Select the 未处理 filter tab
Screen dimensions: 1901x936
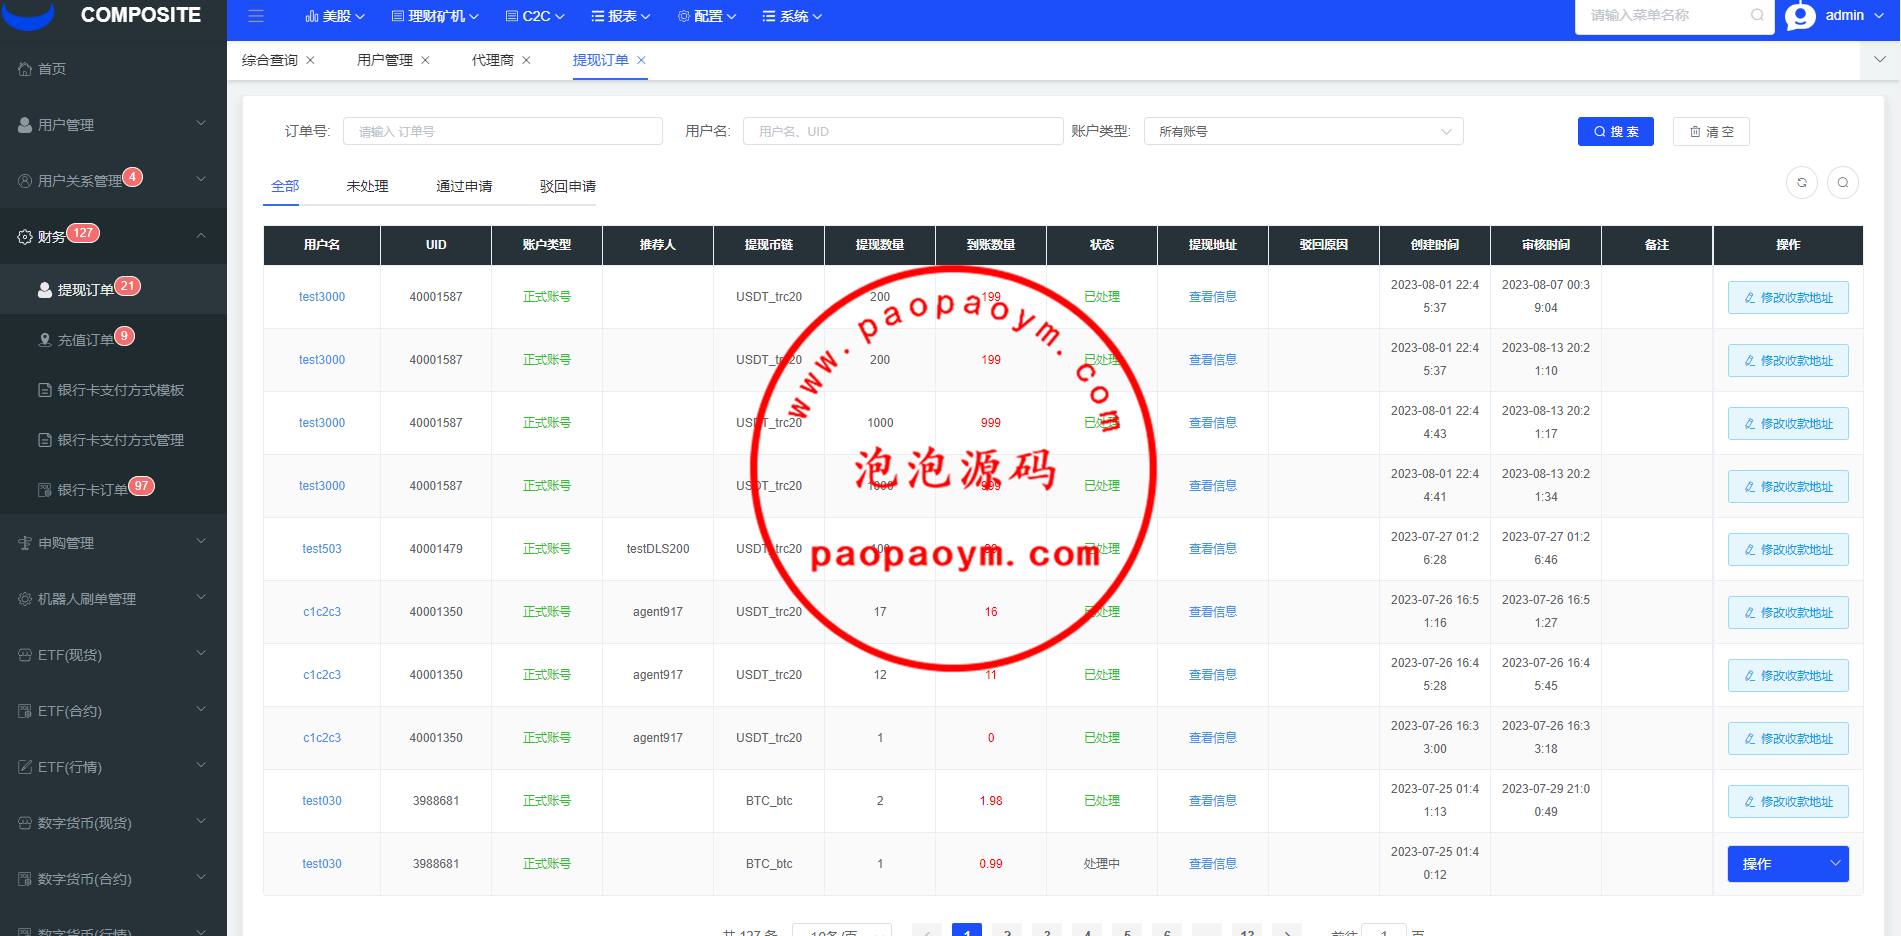tap(367, 186)
